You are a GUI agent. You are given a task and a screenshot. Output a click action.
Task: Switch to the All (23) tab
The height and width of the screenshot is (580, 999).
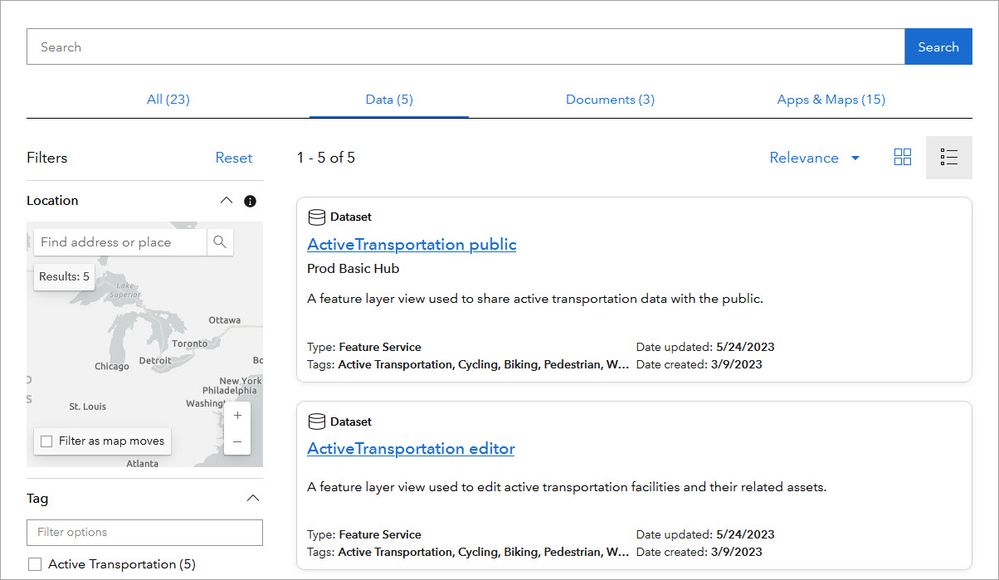[168, 100]
